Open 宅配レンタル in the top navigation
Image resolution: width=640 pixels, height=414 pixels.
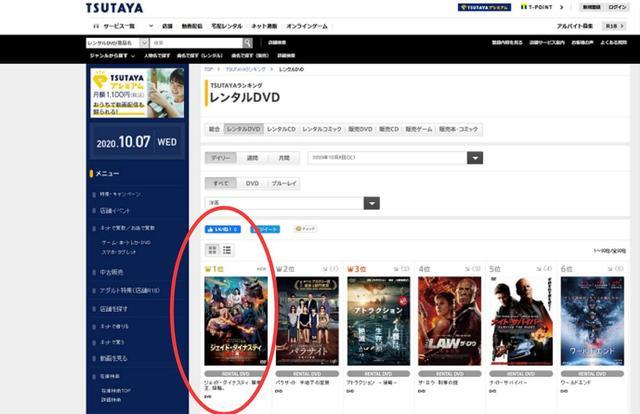[x=227, y=26]
